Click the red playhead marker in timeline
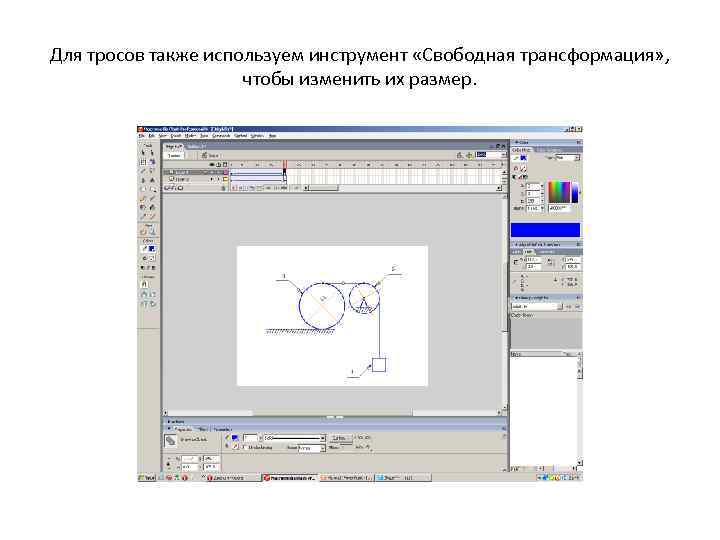720x540 pixels. pos(285,164)
